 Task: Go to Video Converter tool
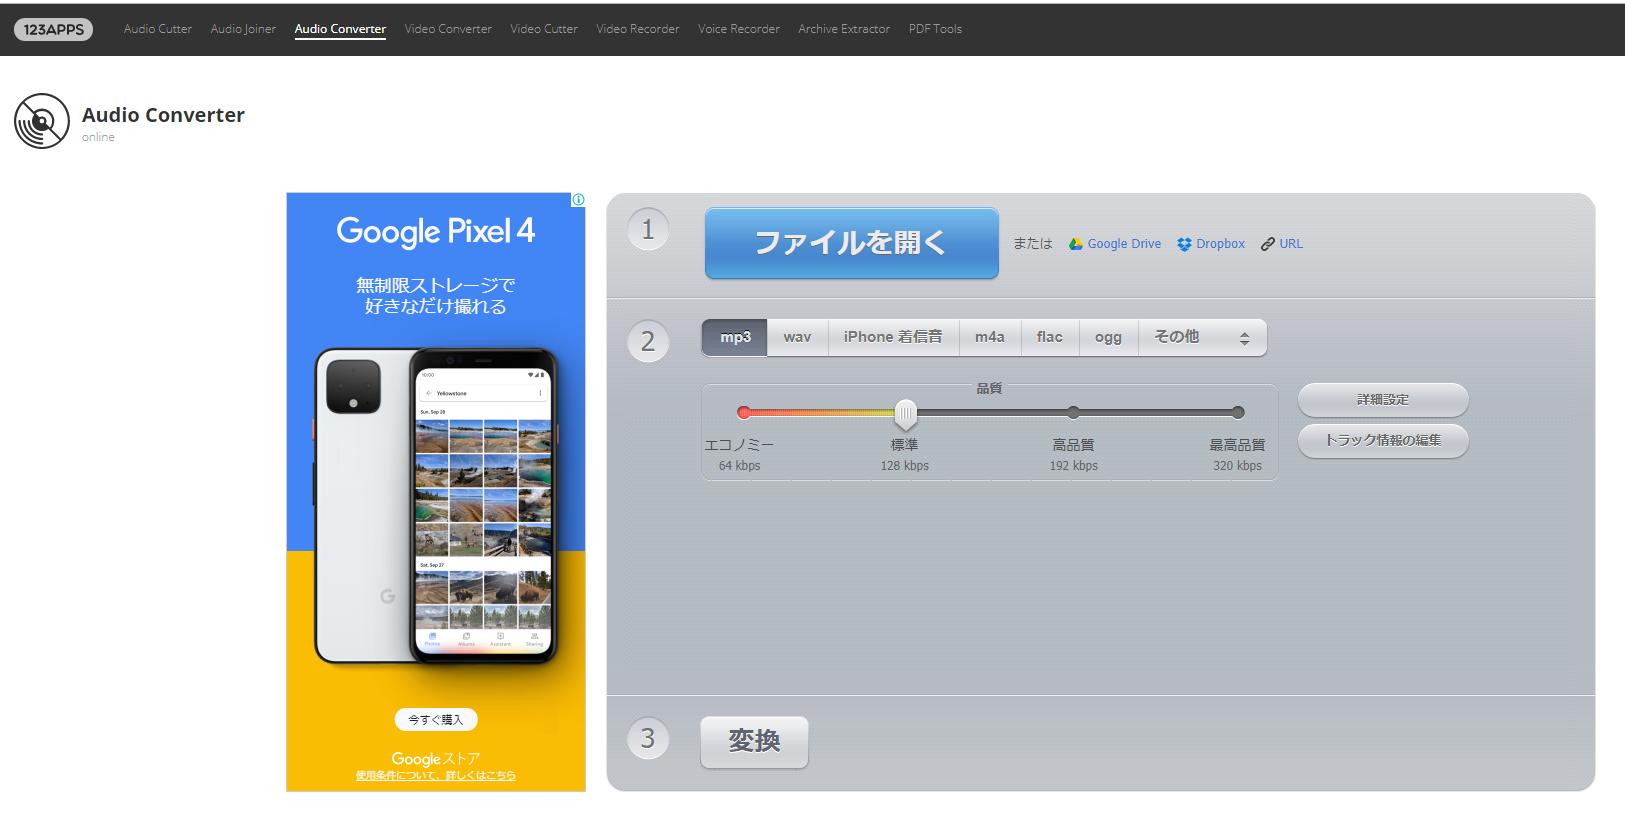point(448,29)
